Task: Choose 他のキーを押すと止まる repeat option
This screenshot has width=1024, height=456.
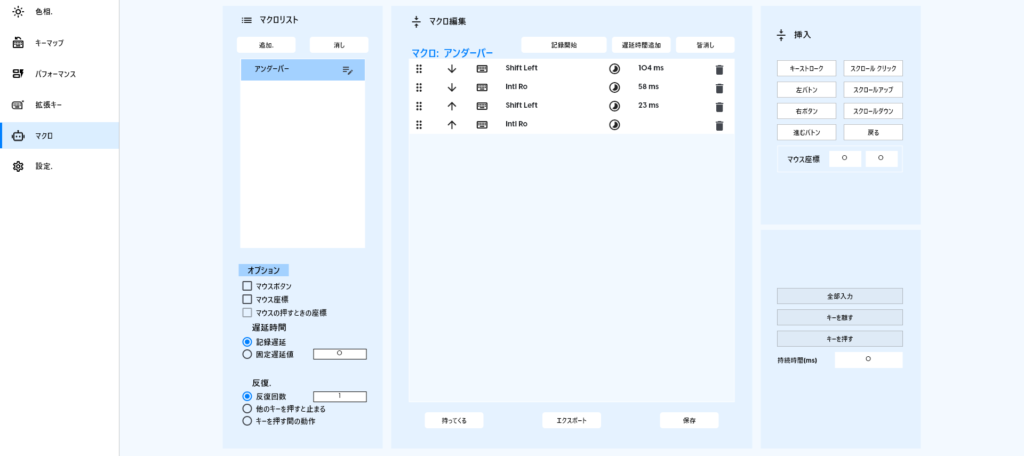Action: coord(247,408)
